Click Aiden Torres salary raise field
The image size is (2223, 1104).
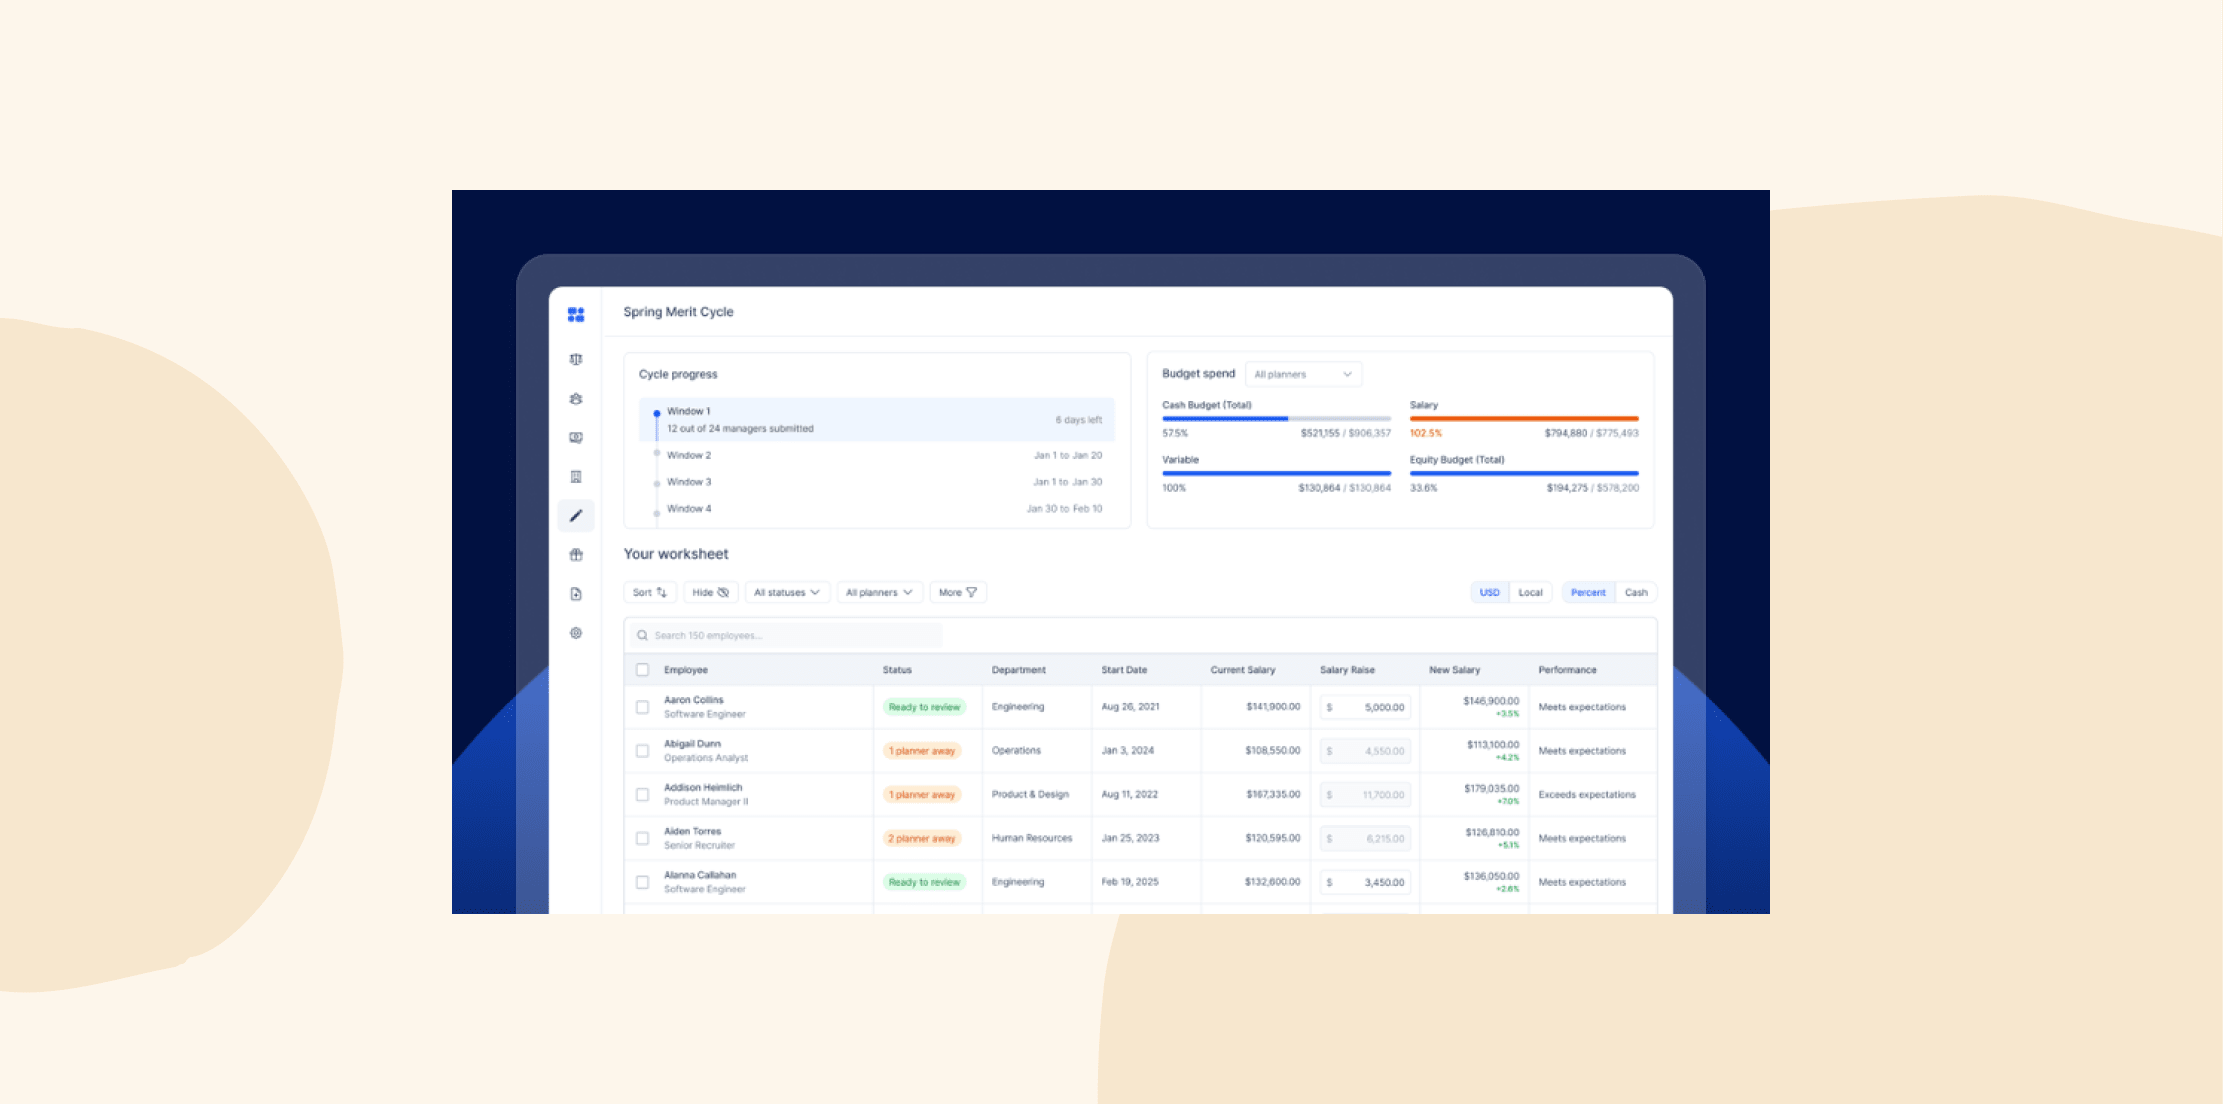(1365, 838)
